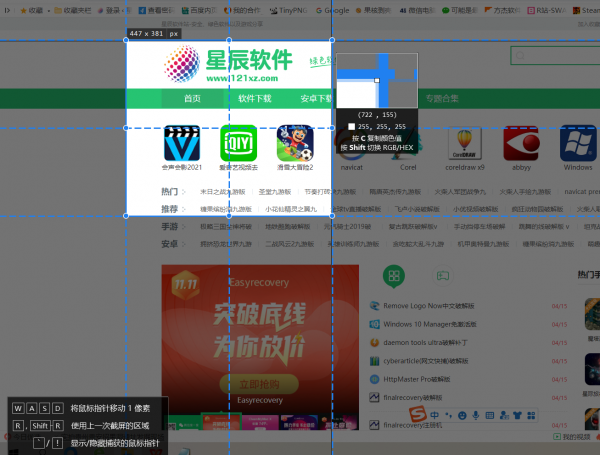Click the 机甲奥特曼九游版 android link
Screen dimensions: 600x455
click(x=483, y=244)
